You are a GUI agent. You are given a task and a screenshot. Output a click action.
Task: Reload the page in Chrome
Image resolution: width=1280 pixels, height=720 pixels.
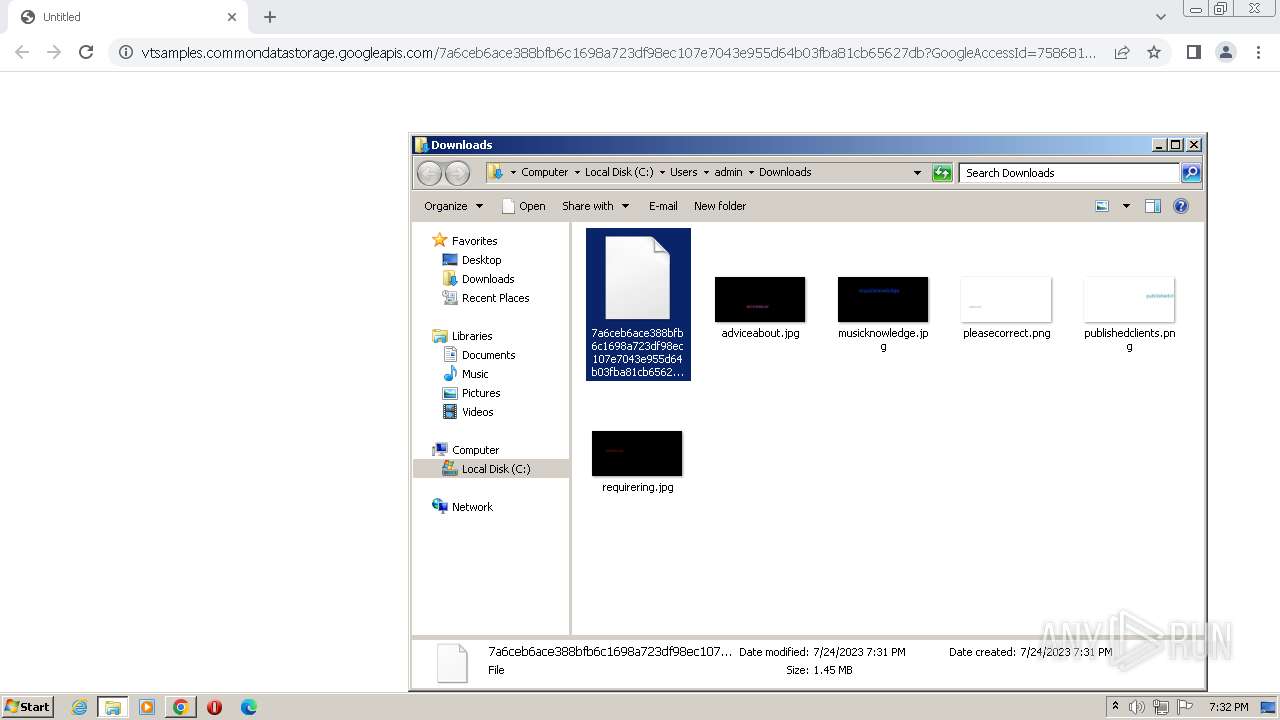pos(86,52)
